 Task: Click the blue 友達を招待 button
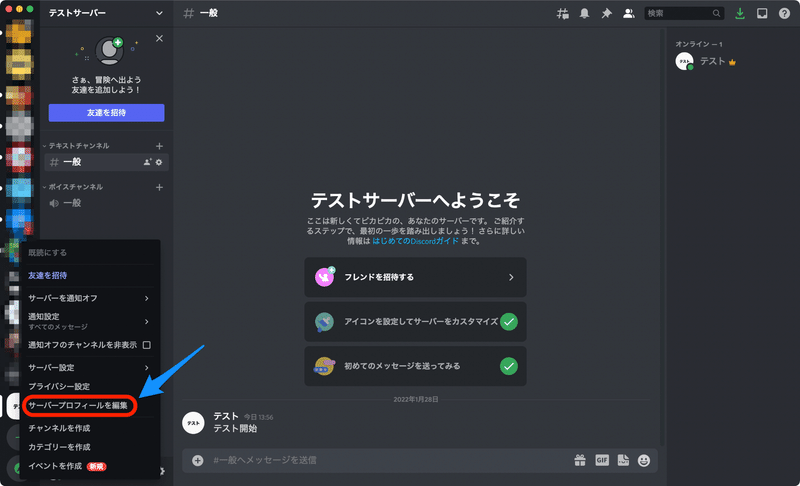[106, 113]
